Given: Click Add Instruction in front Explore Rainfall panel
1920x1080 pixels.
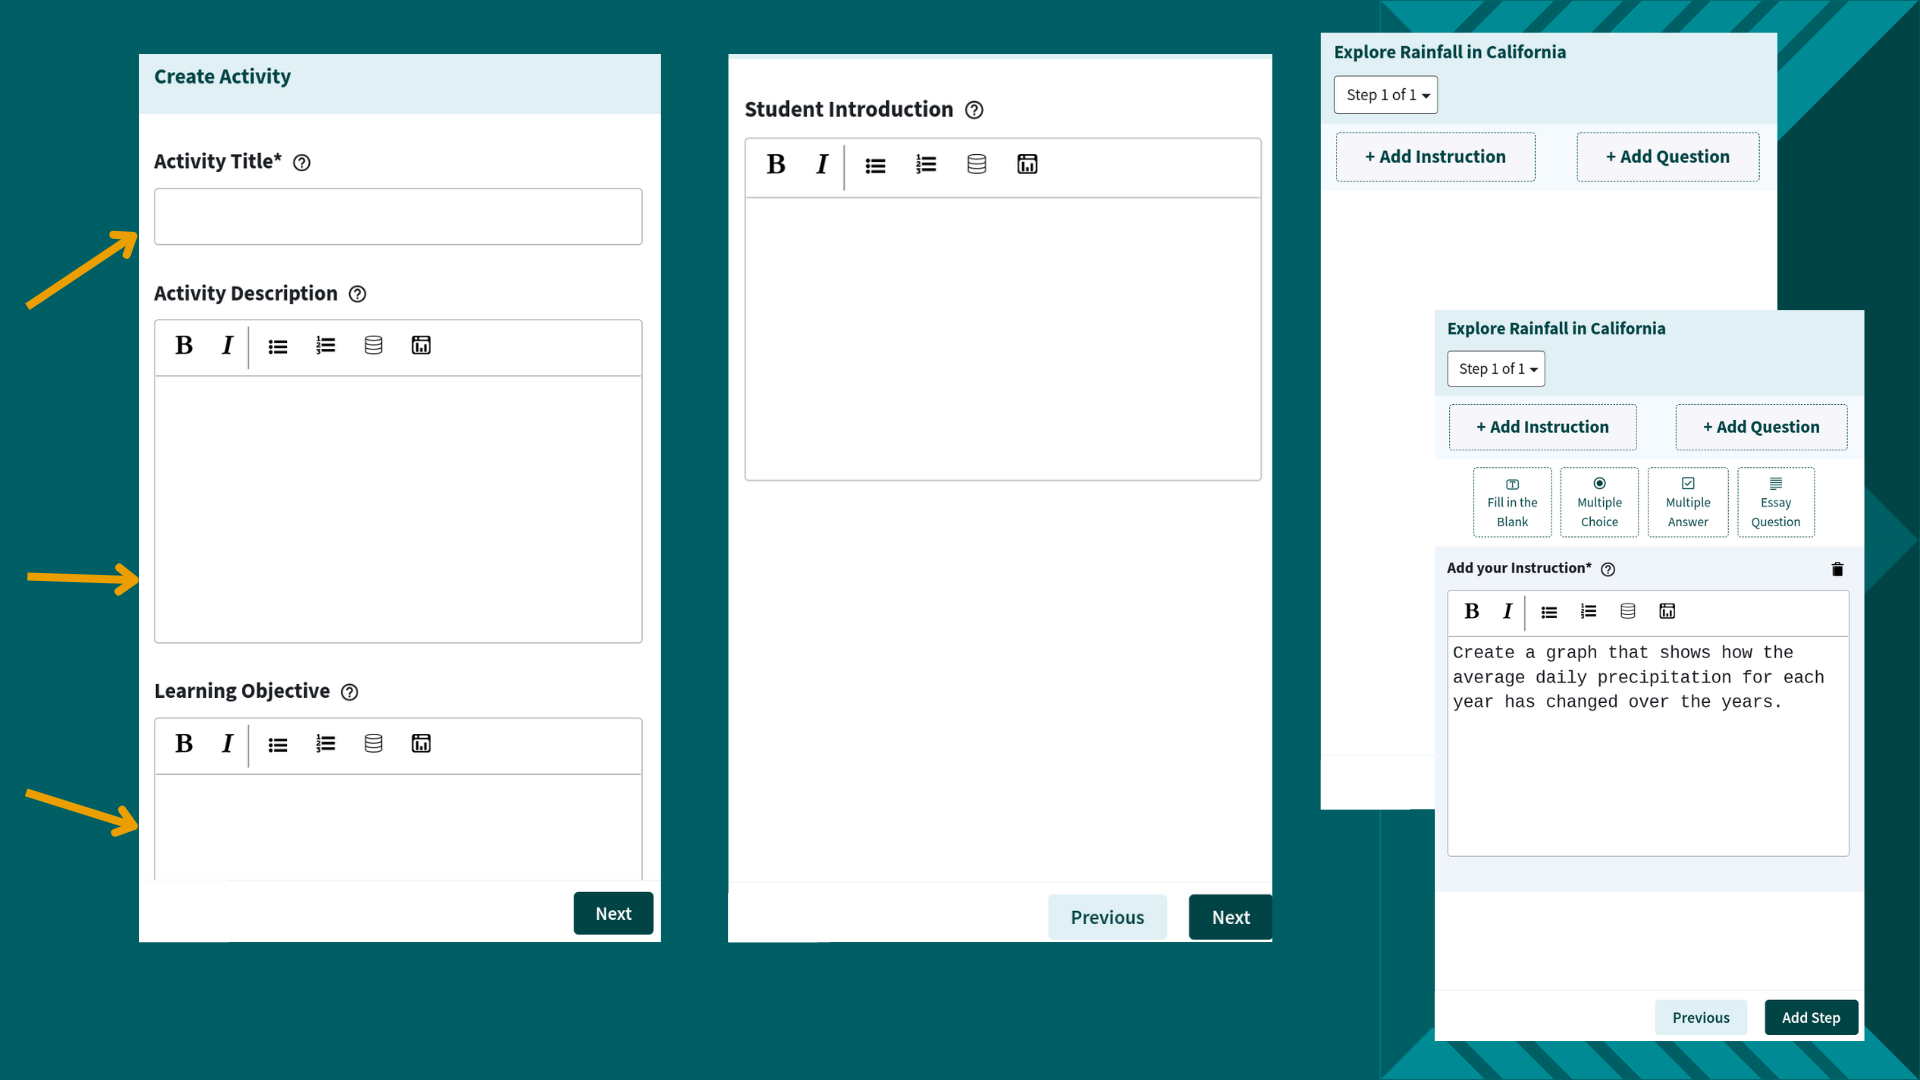Looking at the screenshot, I should (x=1542, y=427).
